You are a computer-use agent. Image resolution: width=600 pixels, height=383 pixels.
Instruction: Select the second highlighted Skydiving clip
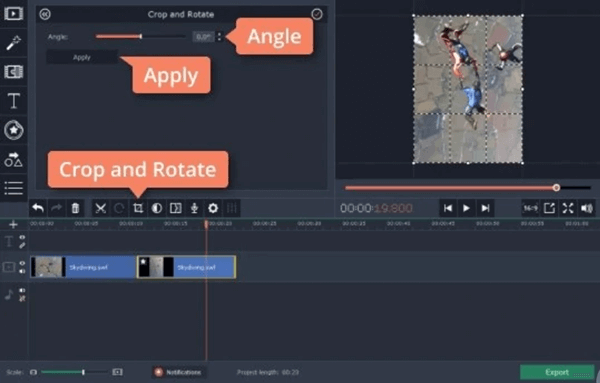tap(186, 267)
